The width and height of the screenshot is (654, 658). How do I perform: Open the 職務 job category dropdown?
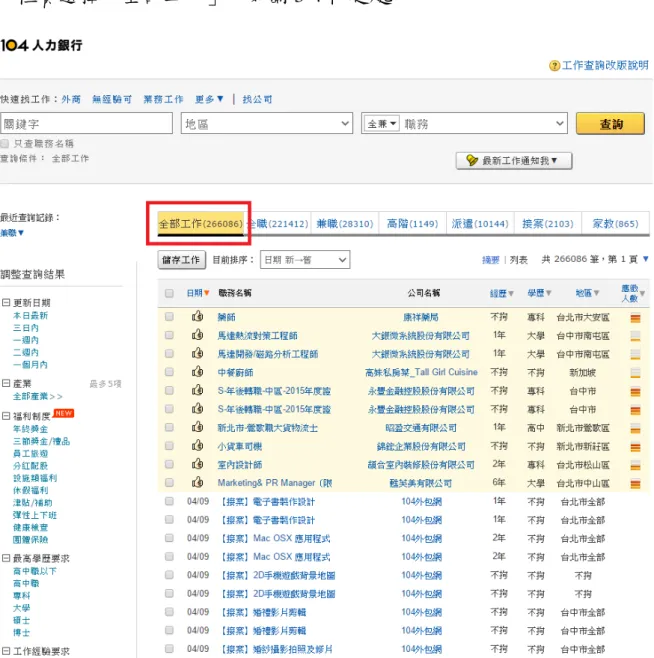coord(484,123)
